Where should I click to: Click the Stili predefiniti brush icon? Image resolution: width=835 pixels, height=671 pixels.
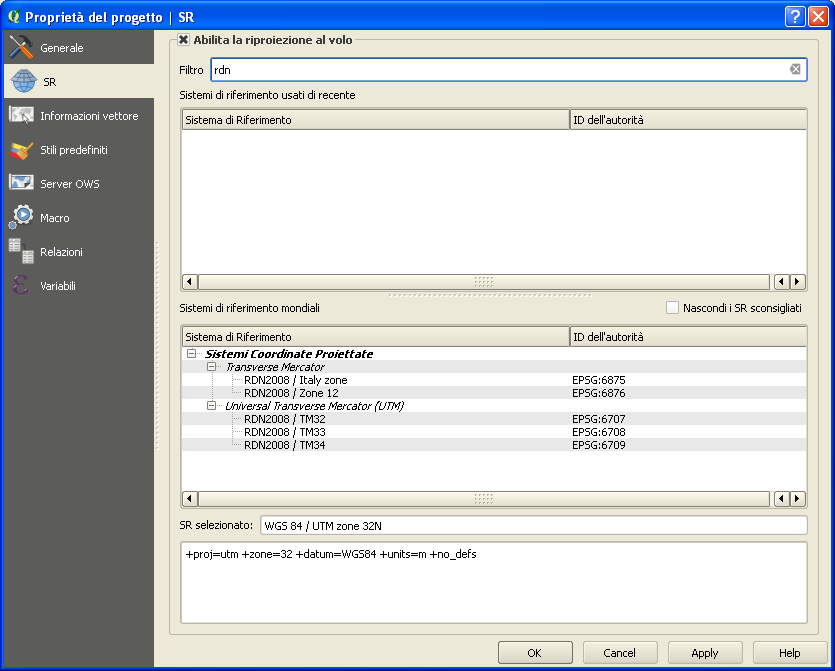22,150
